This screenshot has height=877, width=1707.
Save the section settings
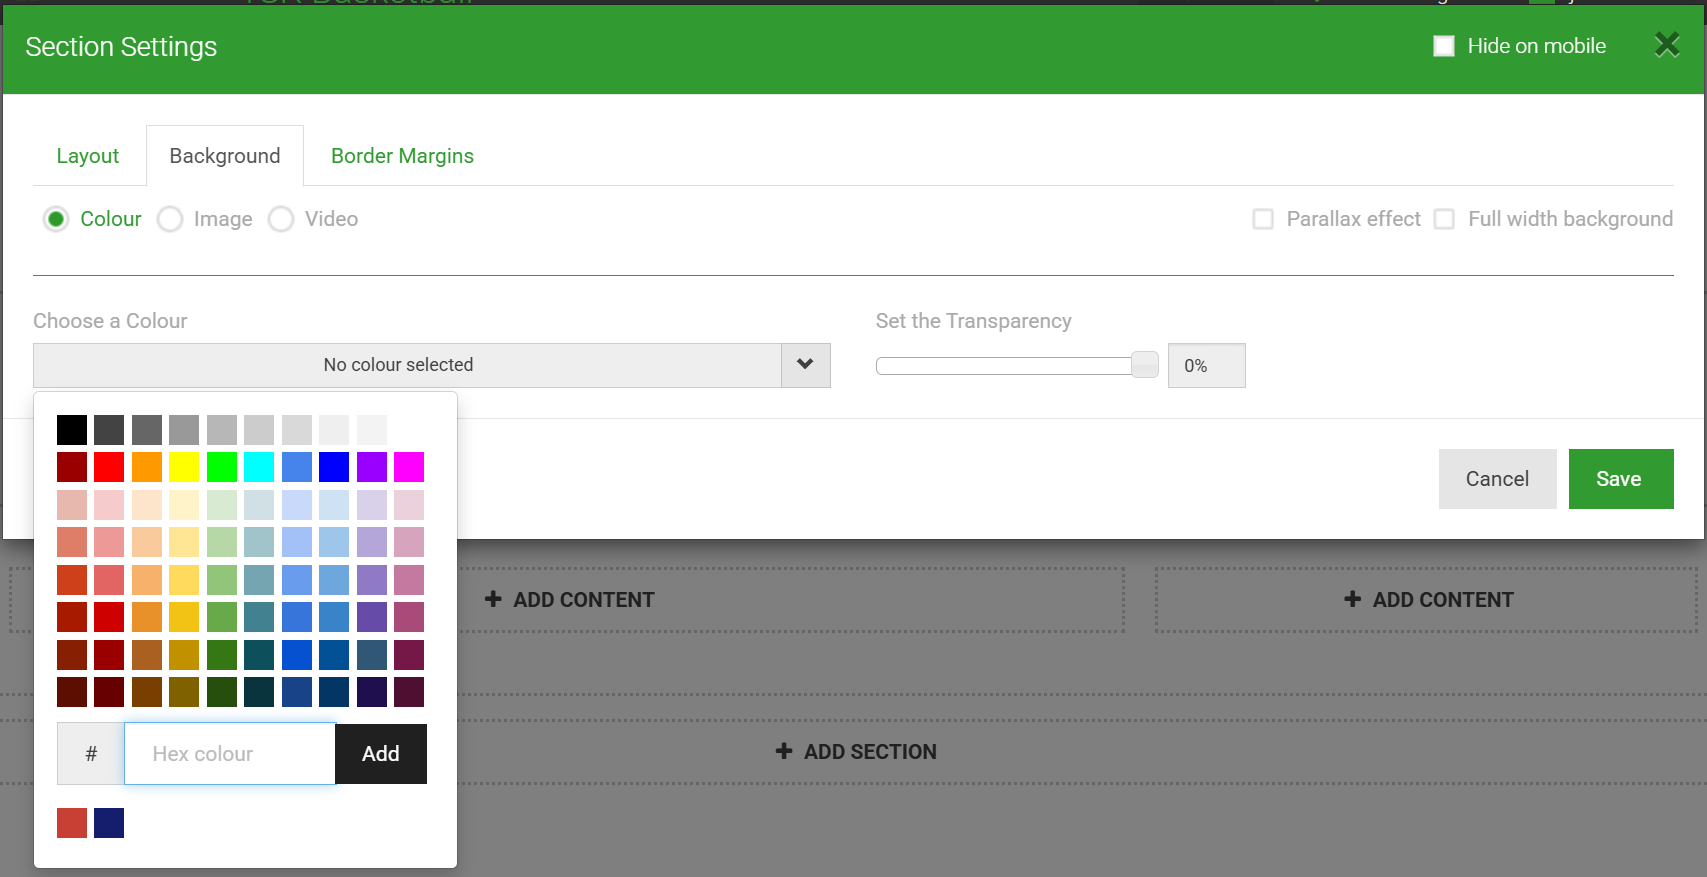pyautogui.click(x=1620, y=479)
